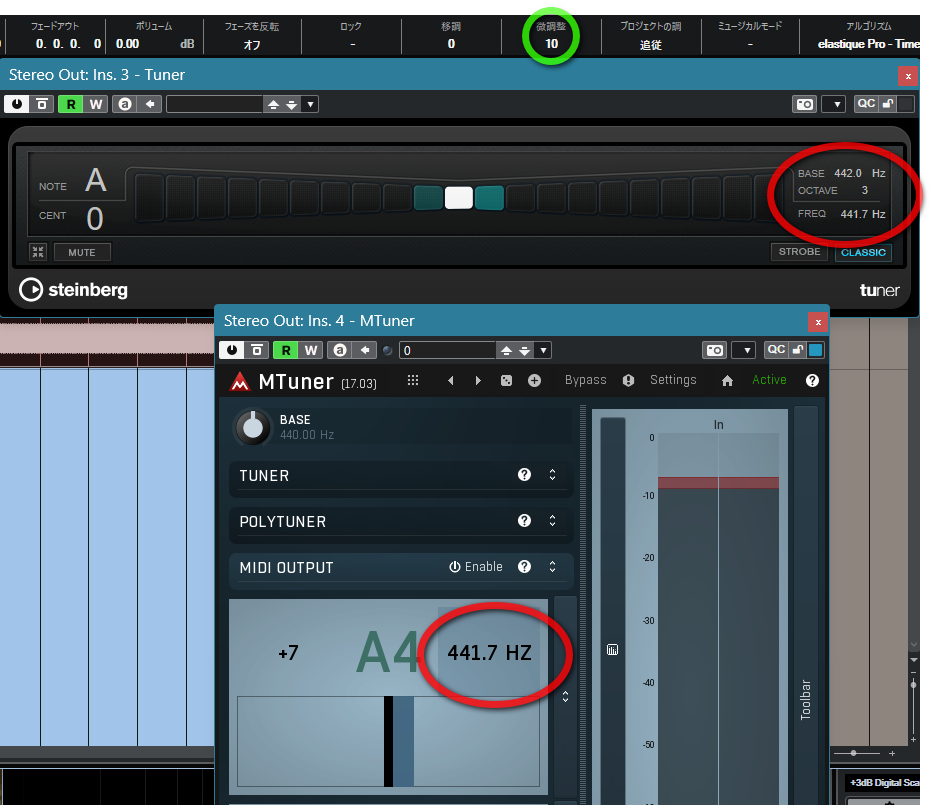Open the preset name field in Tuner window
Viewport: 930px width, 805px height.
tap(214, 104)
